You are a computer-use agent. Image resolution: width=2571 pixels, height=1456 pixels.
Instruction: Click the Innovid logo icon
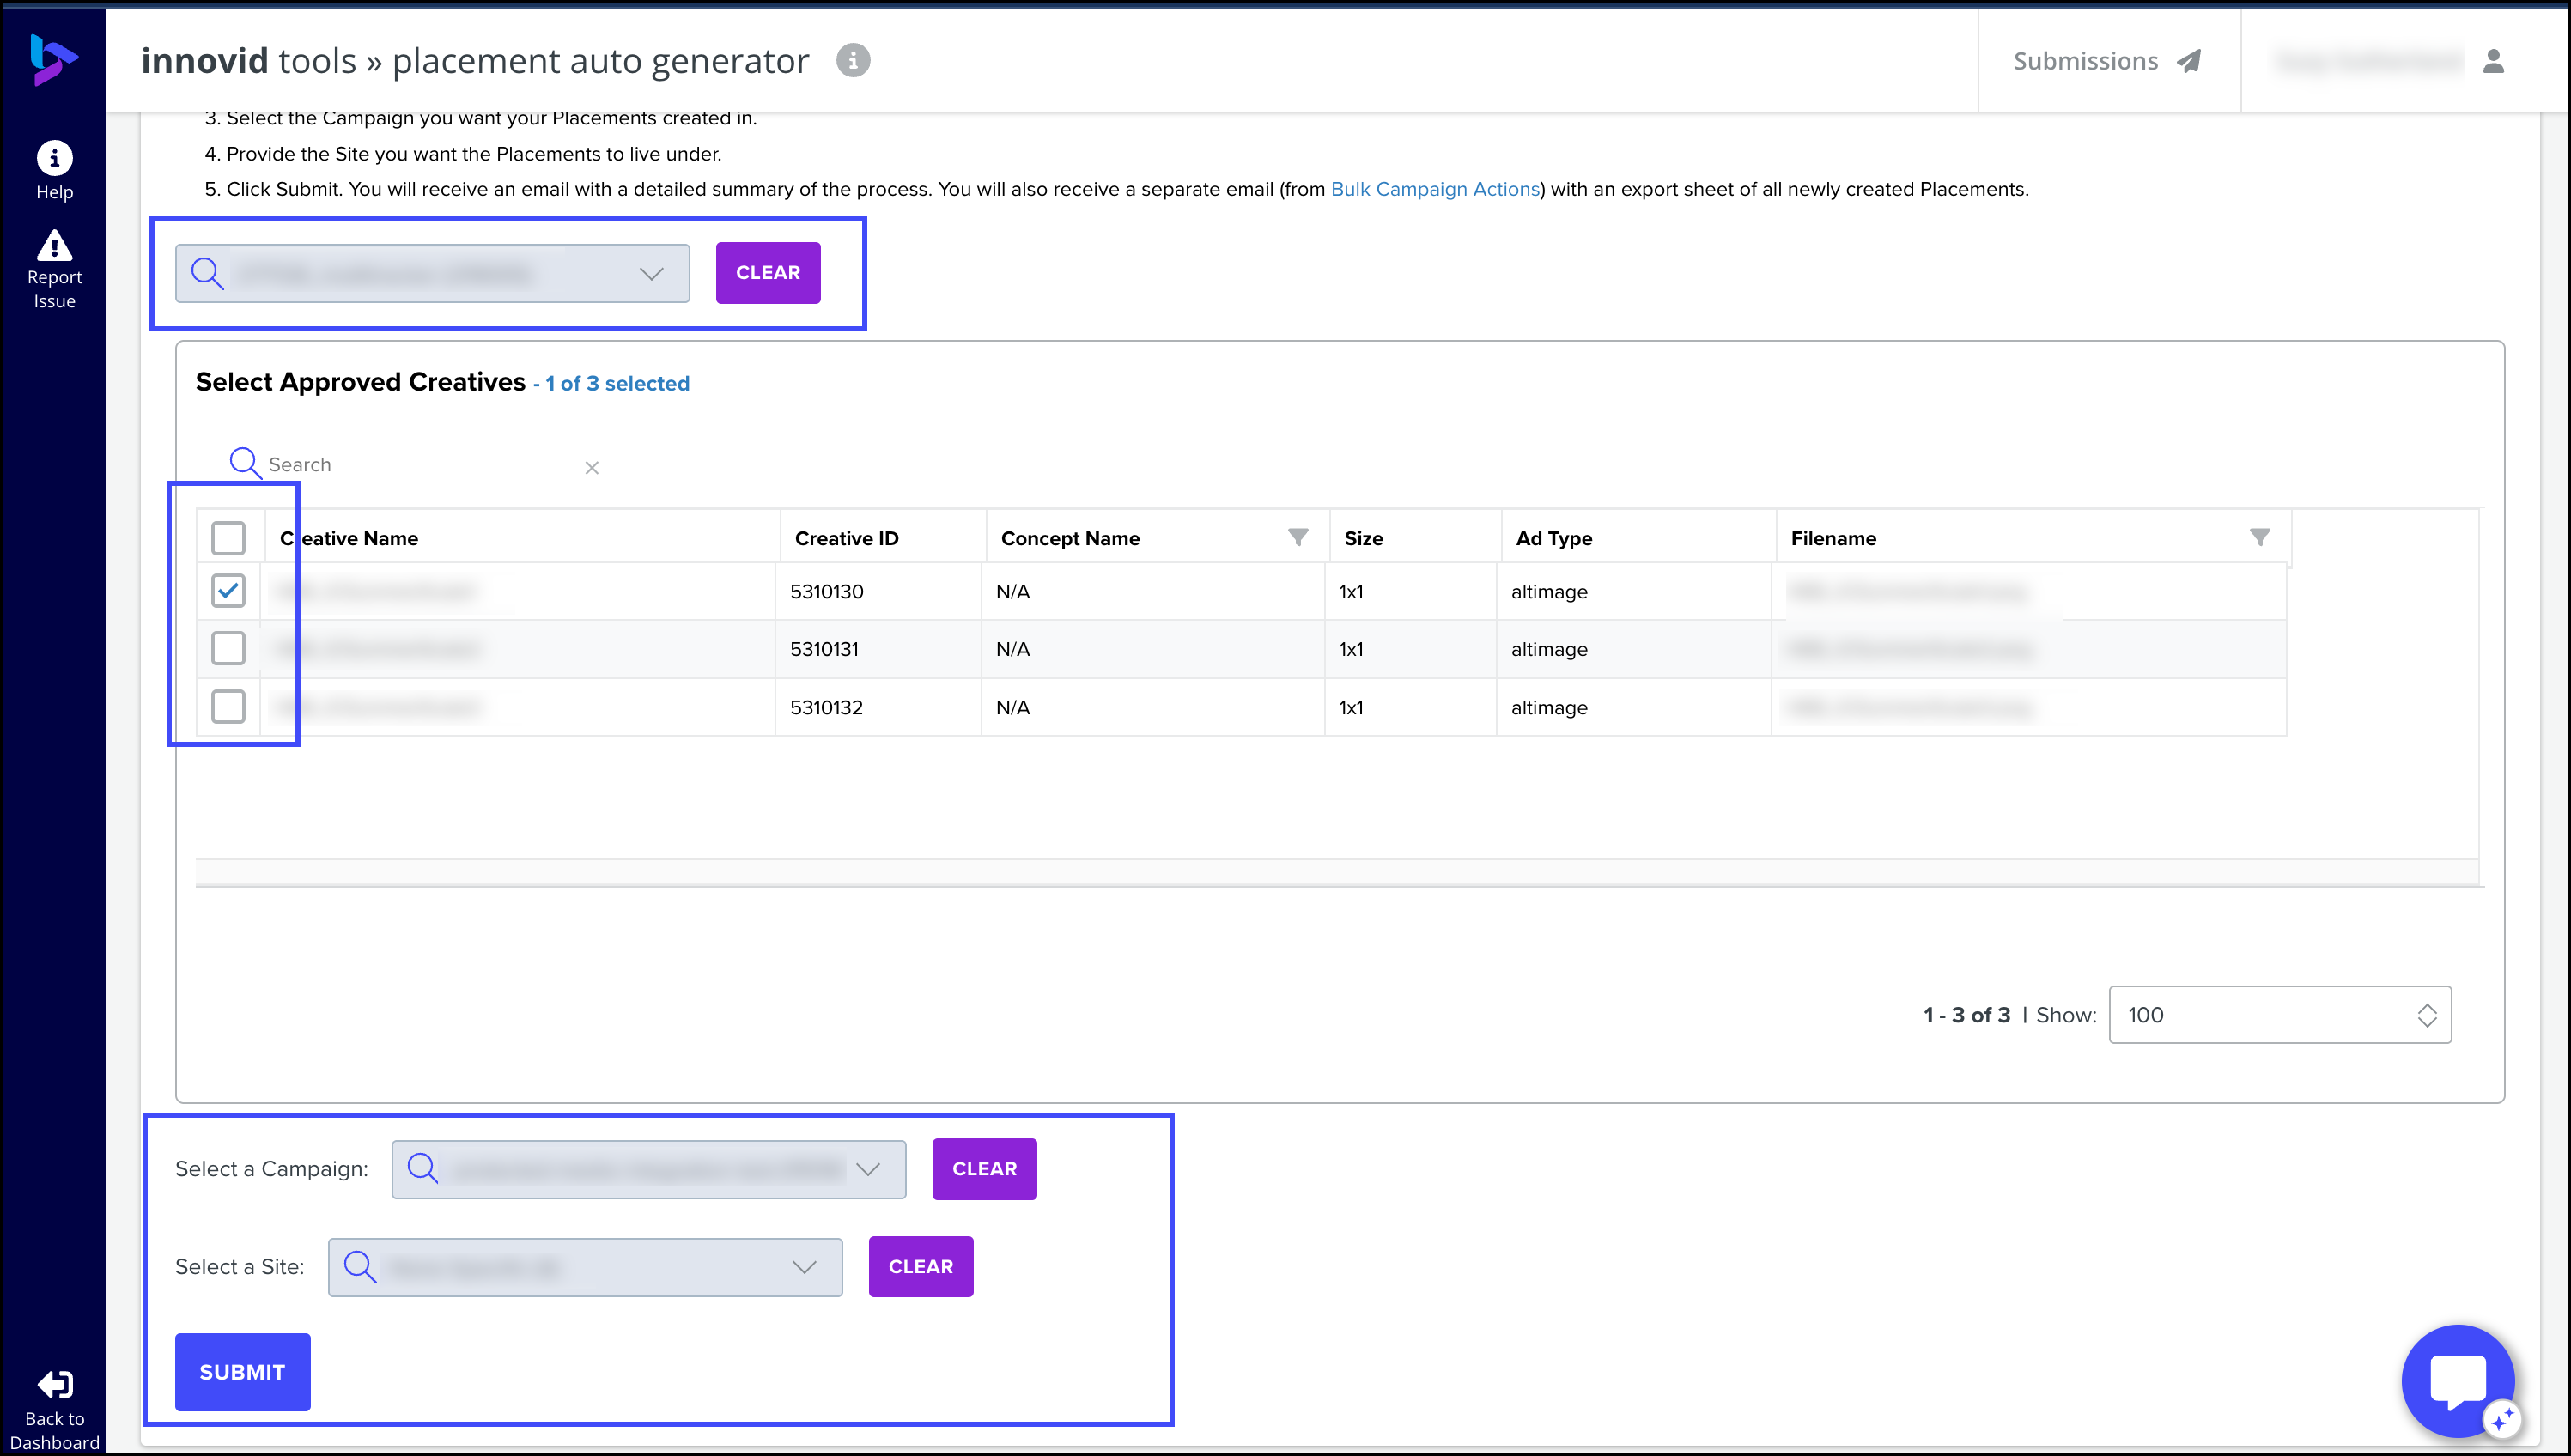[53, 59]
